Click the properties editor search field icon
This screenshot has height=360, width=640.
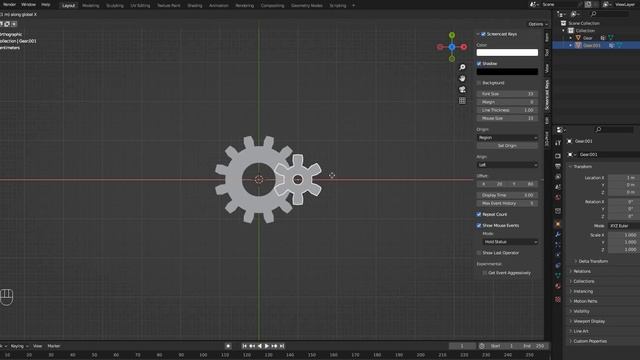point(598,129)
